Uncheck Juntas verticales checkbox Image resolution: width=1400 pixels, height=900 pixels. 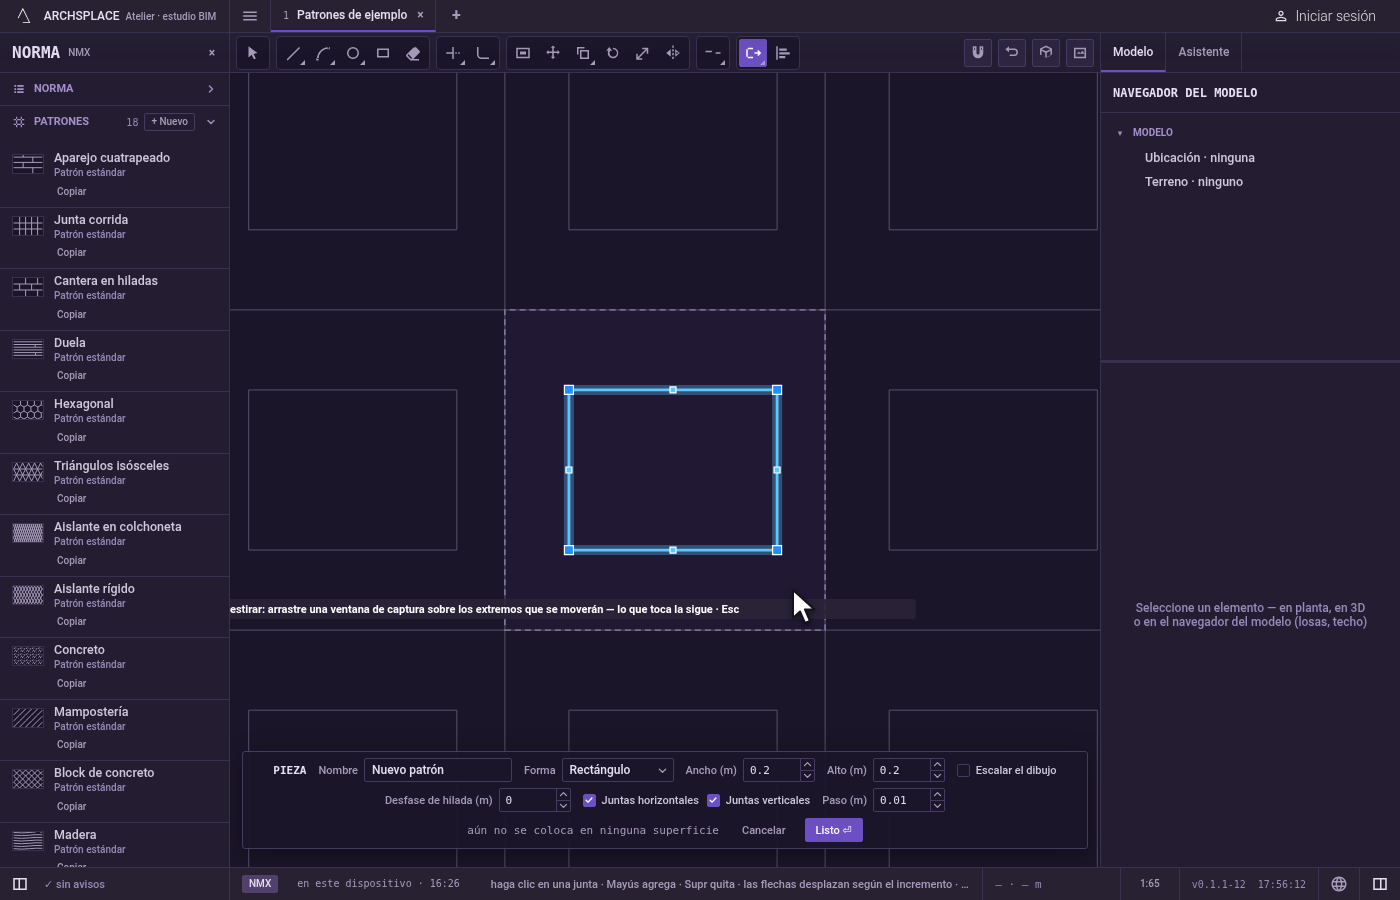point(713,800)
